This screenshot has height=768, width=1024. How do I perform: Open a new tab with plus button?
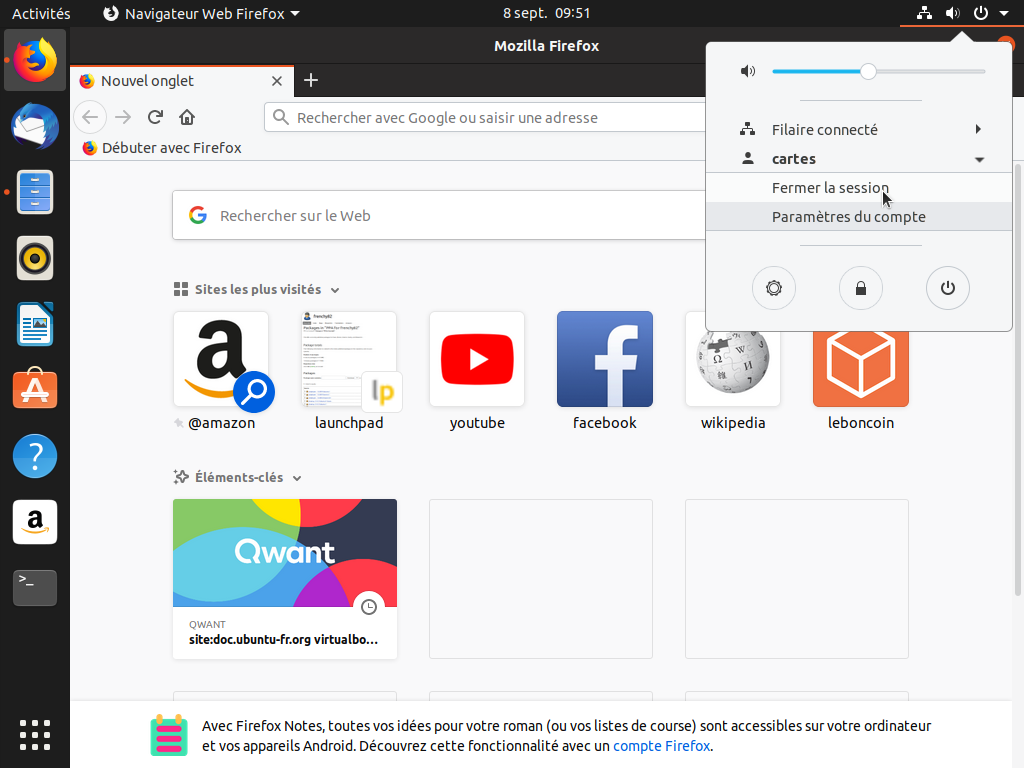pyautogui.click(x=311, y=80)
